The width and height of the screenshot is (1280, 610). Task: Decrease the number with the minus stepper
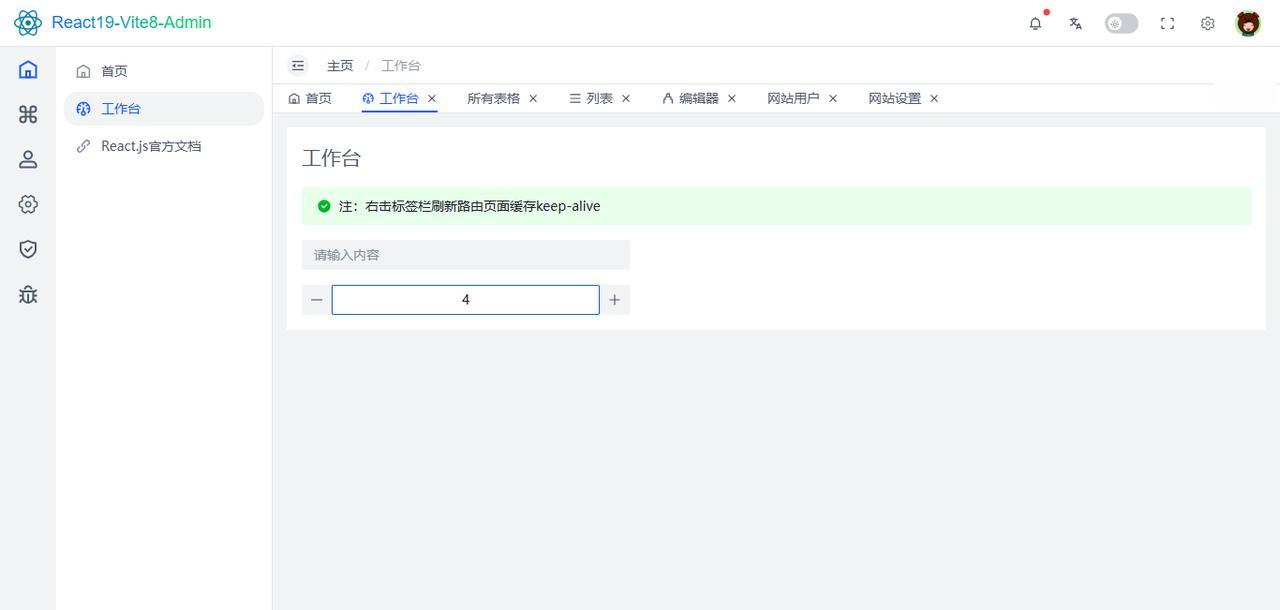pos(317,300)
